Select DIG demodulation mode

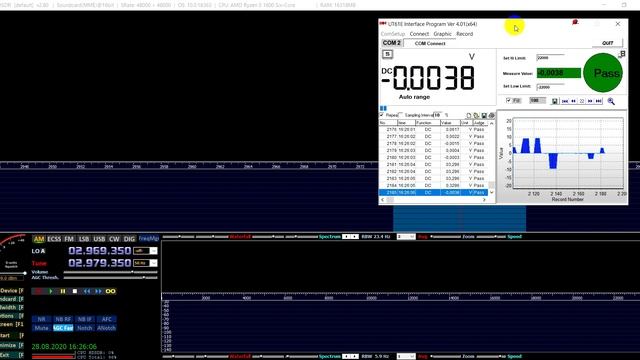pyautogui.click(x=129, y=239)
